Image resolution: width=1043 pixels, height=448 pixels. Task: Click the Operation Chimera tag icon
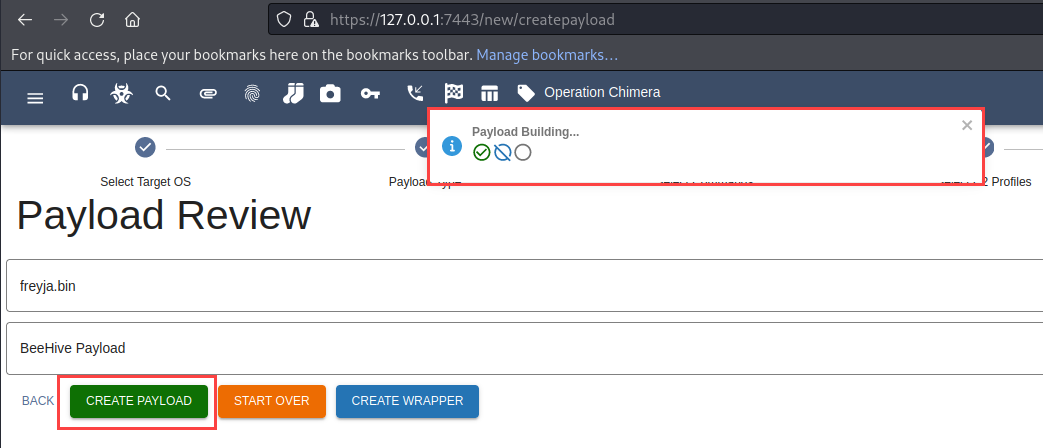526,93
